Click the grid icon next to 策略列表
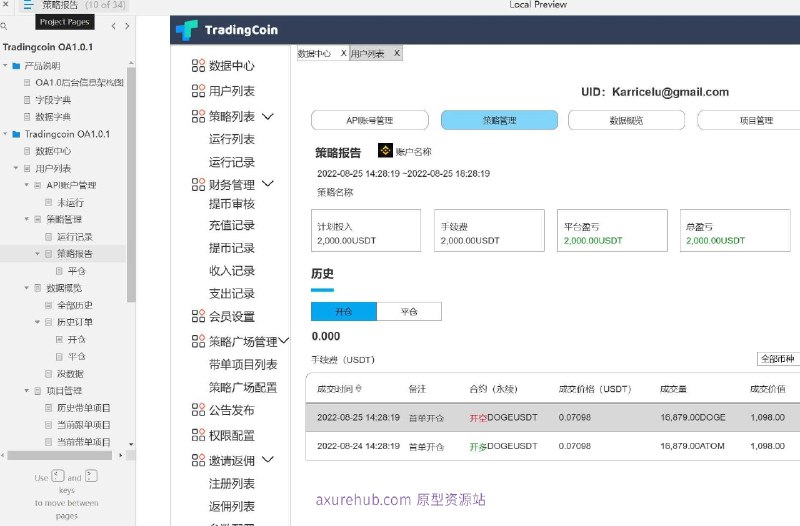Image resolution: width=800 pixels, height=526 pixels. tap(198, 116)
